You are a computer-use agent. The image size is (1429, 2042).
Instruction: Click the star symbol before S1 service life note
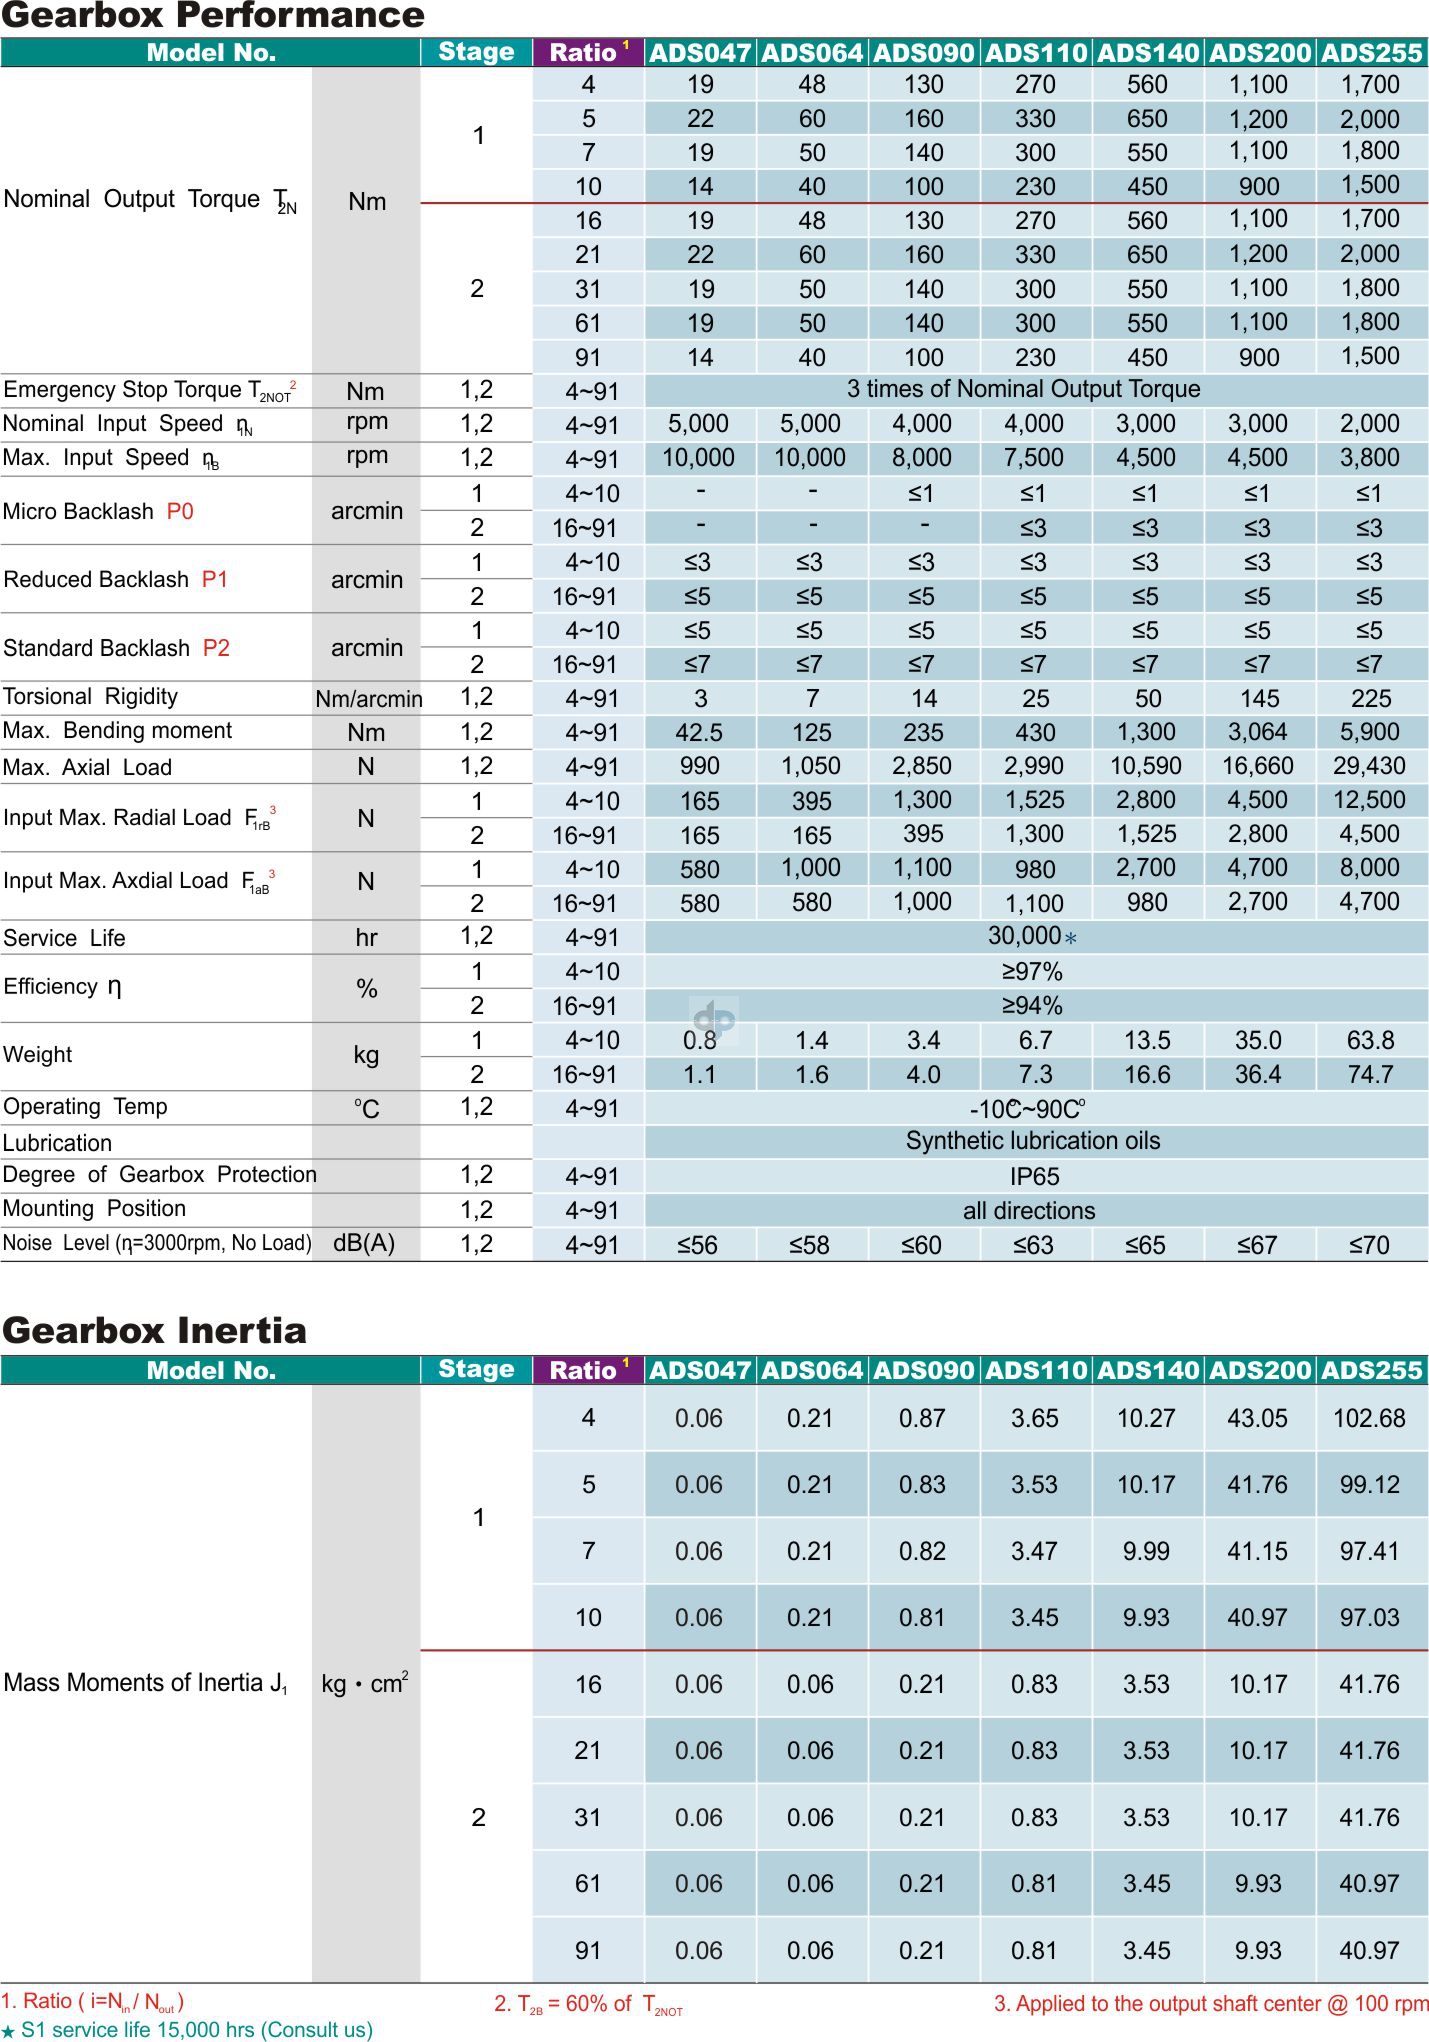[9, 2031]
